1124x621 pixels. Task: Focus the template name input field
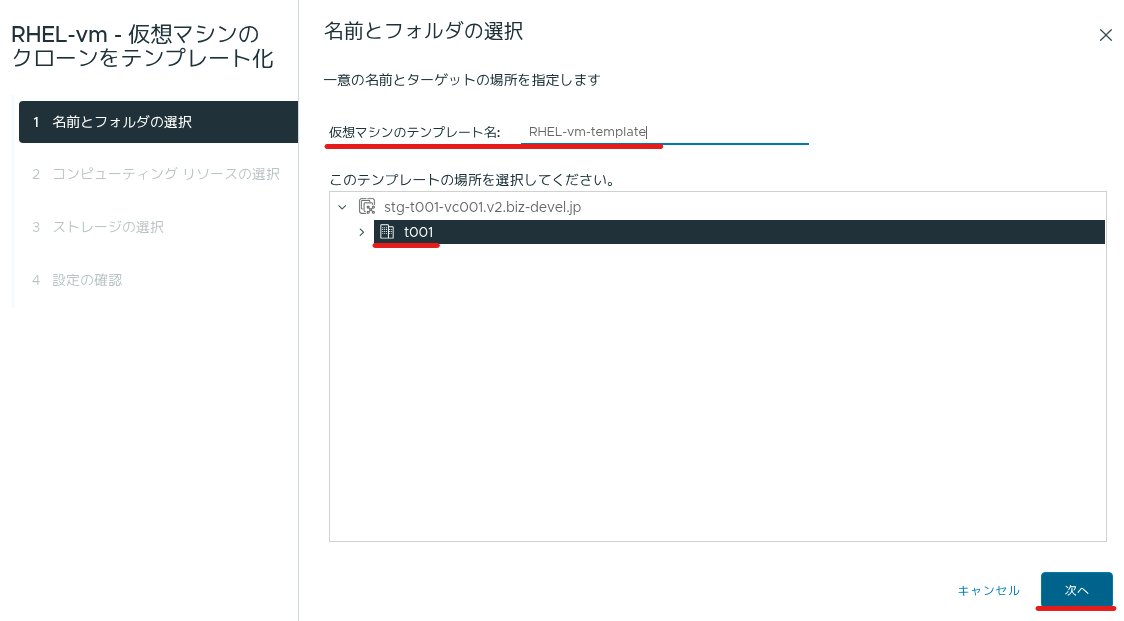coord(665,132)
